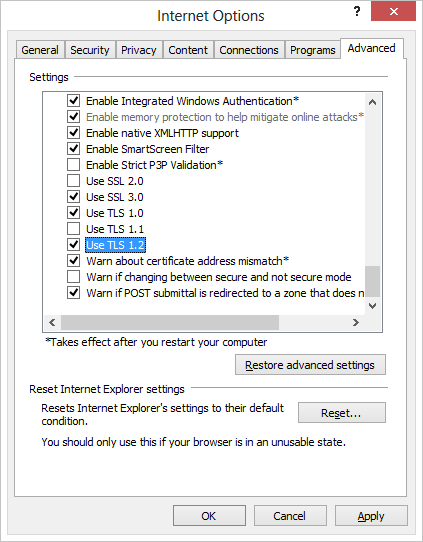Enable Strict P3P Validation checkbox

pos(73,165)
